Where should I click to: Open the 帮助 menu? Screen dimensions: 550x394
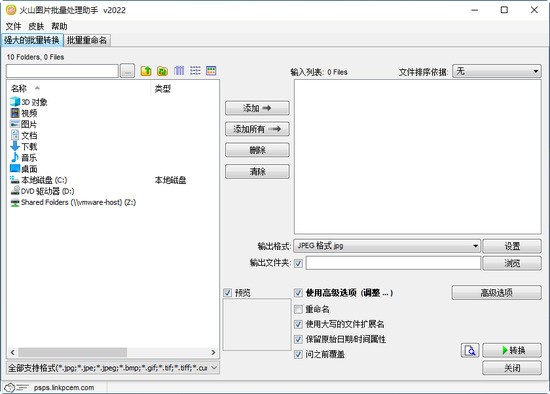[59, 26]
